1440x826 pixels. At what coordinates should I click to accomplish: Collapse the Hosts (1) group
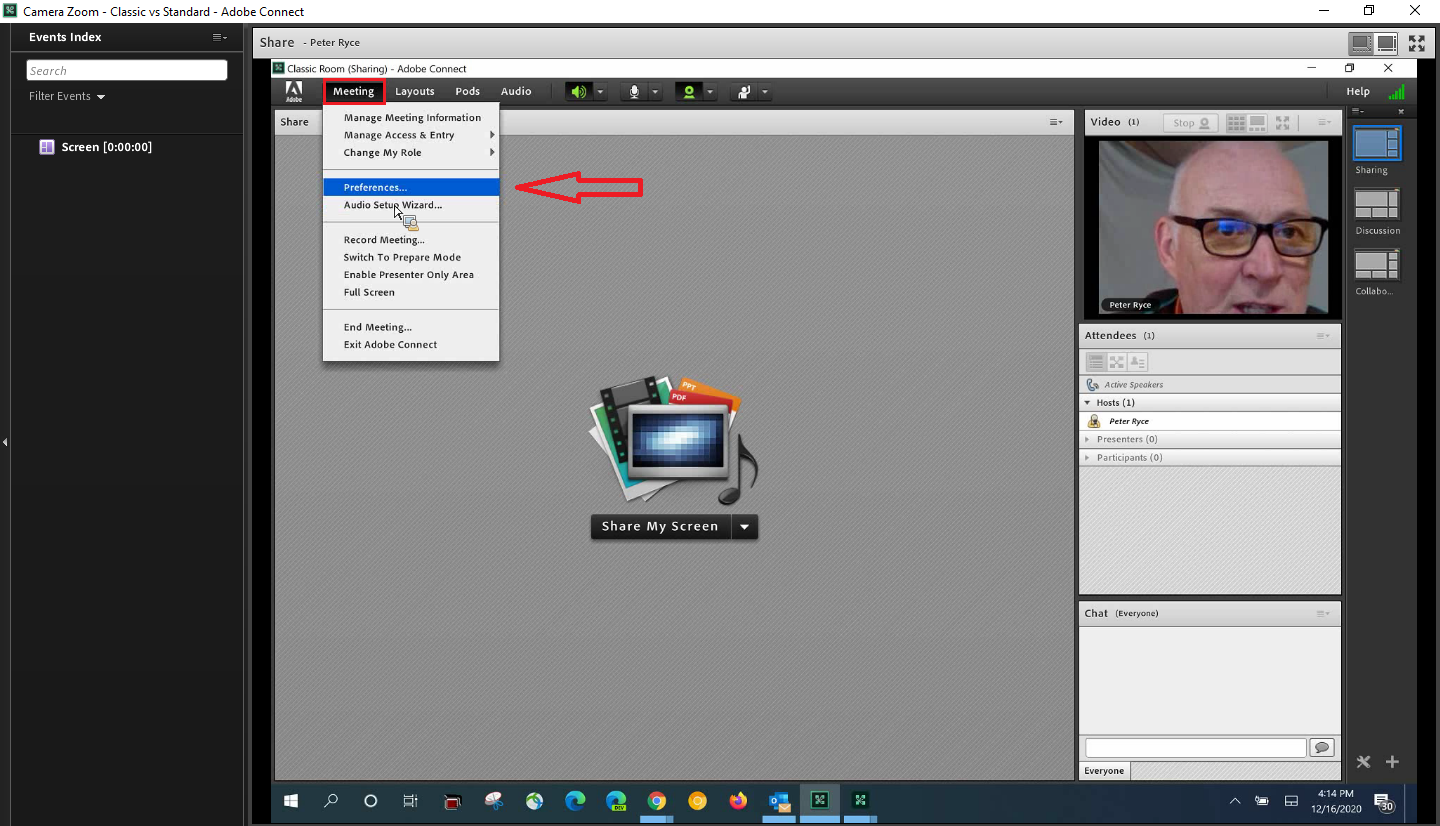tap(1089, 403)
